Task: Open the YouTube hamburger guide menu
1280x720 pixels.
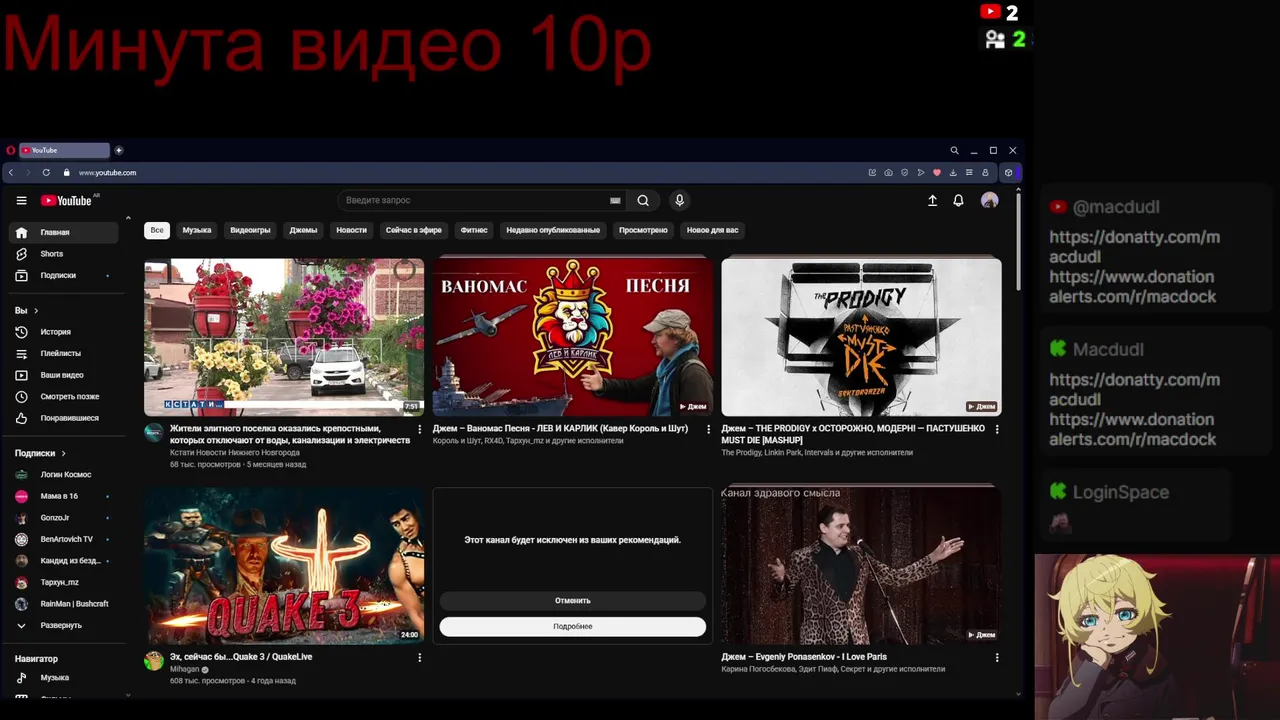Action: [21, 200]
